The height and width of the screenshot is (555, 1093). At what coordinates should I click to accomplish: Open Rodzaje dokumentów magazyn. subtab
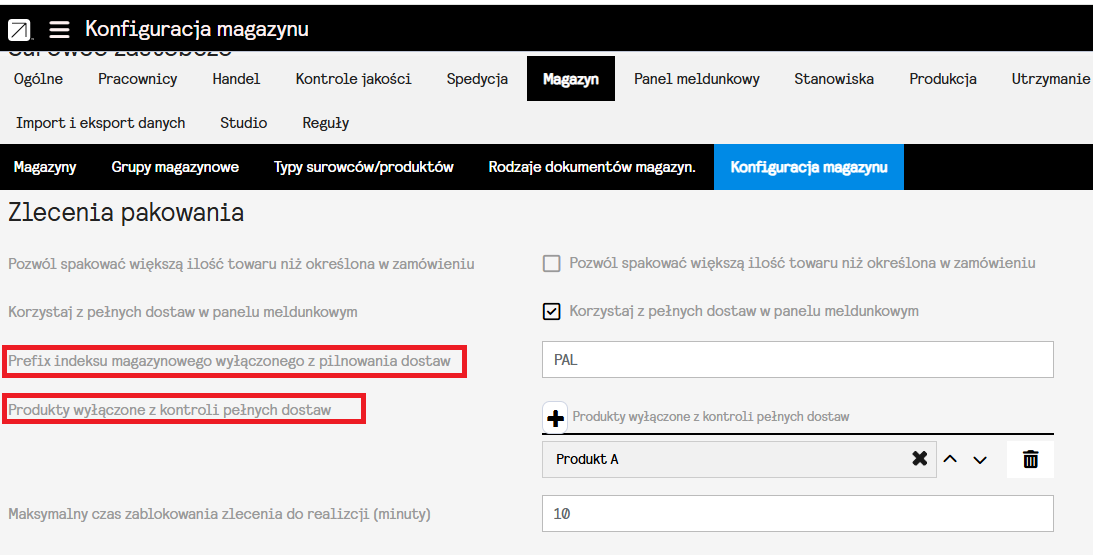[x=592, y=167]
